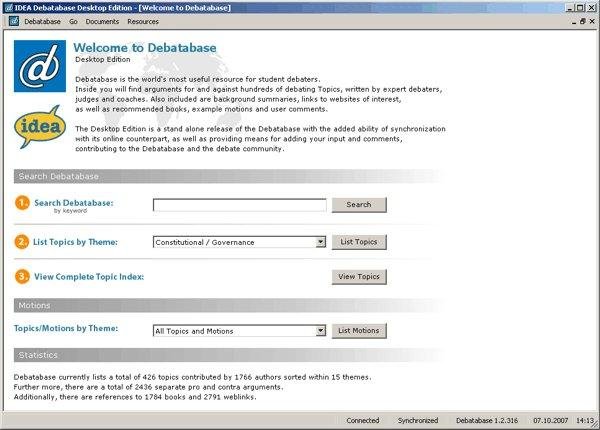Expand the Constitutional / Governance theme dropdown
Viewport: 600px width, 430px height.
coord(321,242)
